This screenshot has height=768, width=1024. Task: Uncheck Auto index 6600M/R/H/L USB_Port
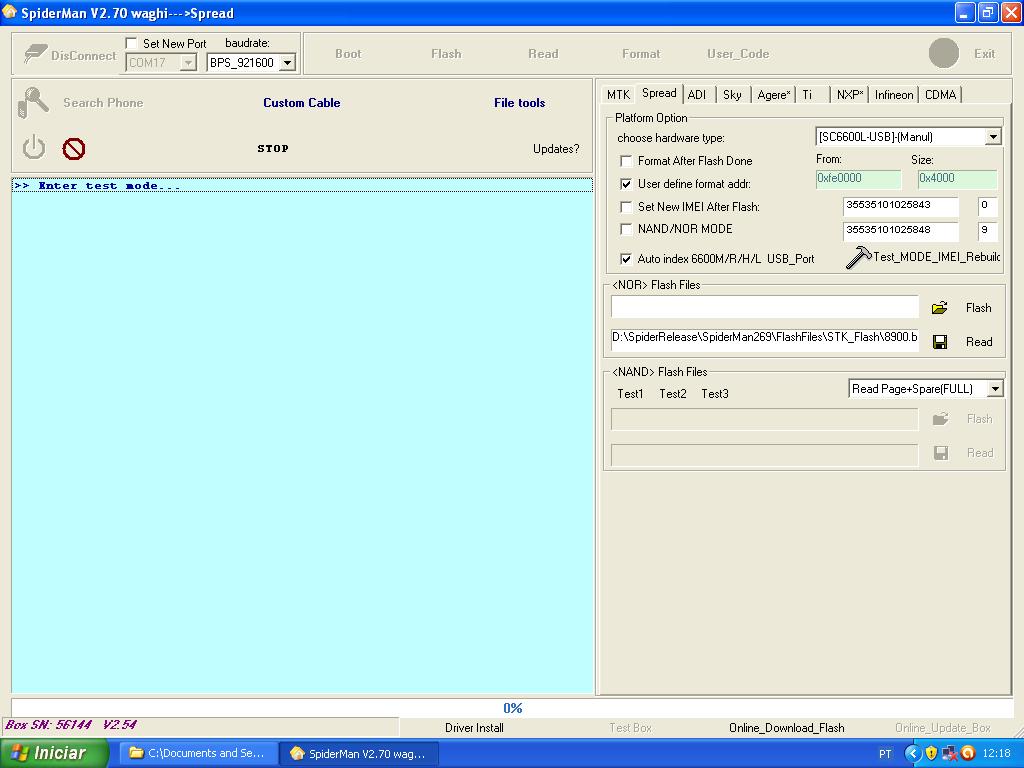pos(626,259)
